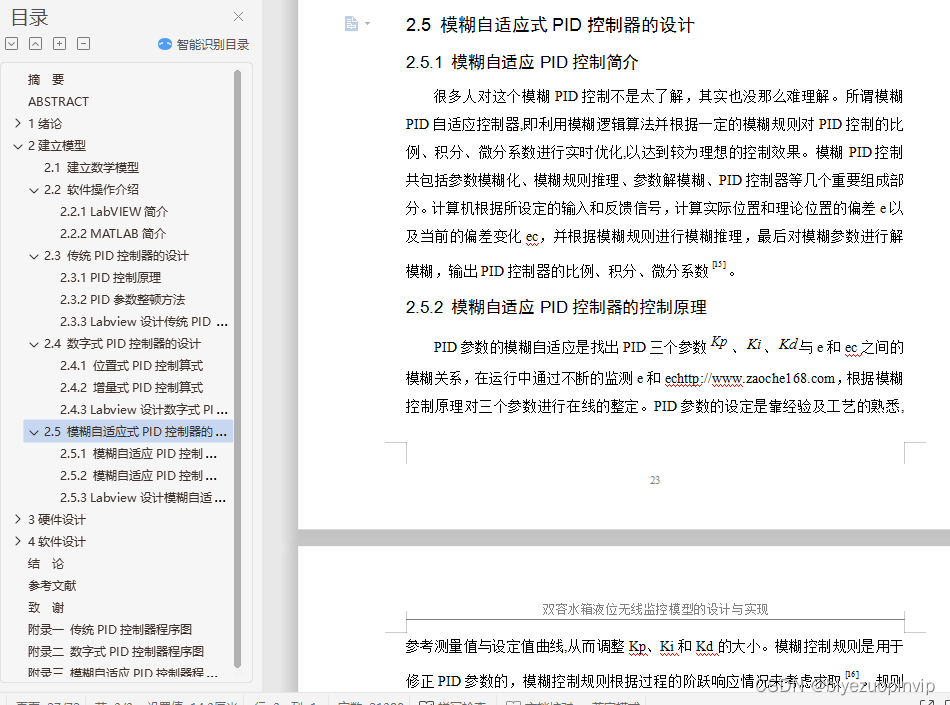Screen dimensions: 950x705
Task: Close the 目录 navigation pane
Action: [x=239, y=16]
